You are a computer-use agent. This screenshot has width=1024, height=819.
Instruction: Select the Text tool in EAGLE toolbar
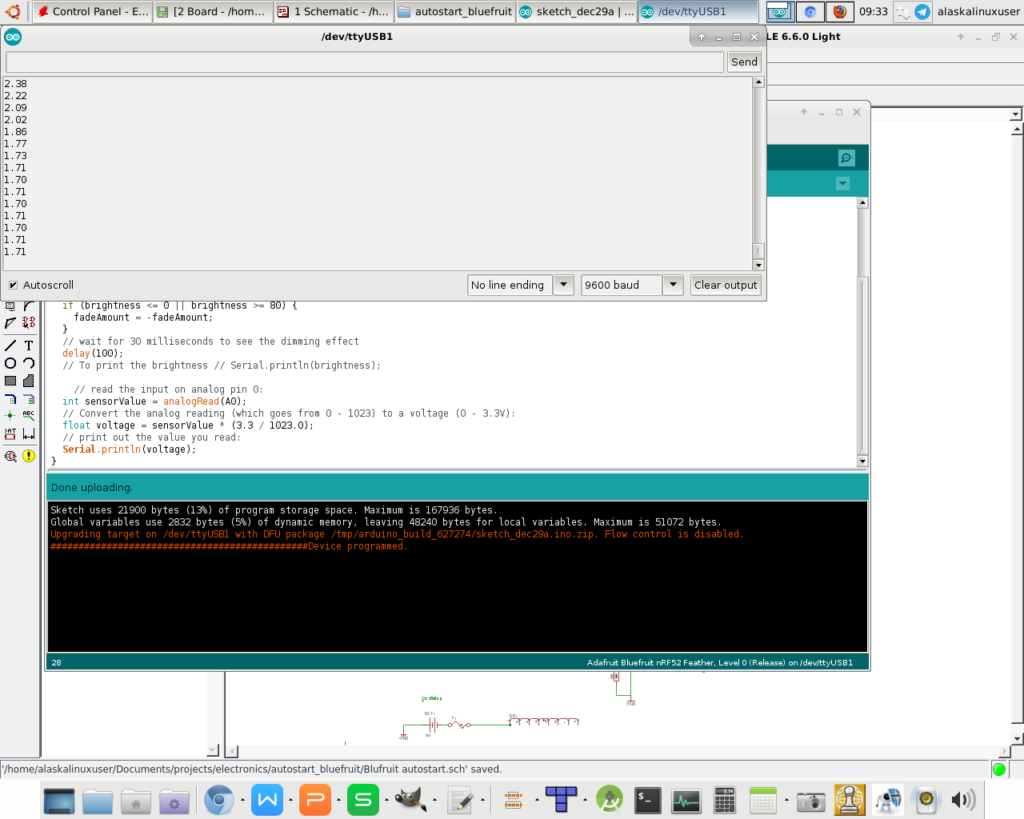[29, 345]
